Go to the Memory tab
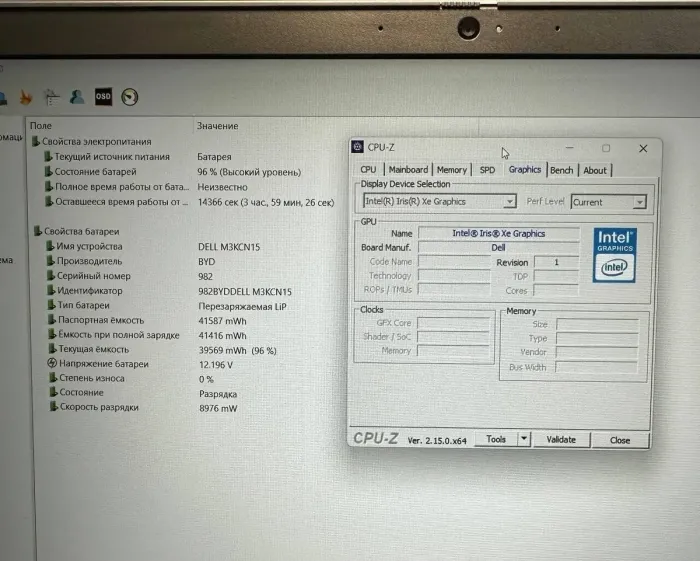 pyautogui.click(x=451, y=170)
